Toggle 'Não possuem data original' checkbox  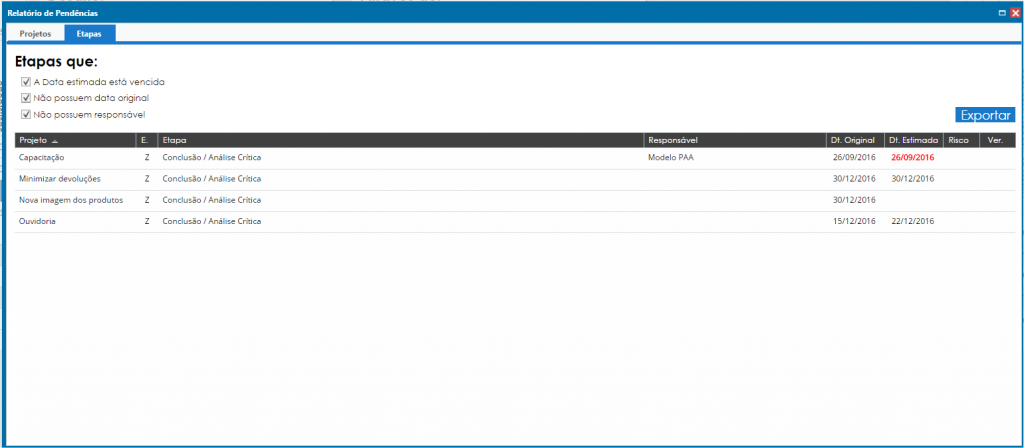pos(26,98)
